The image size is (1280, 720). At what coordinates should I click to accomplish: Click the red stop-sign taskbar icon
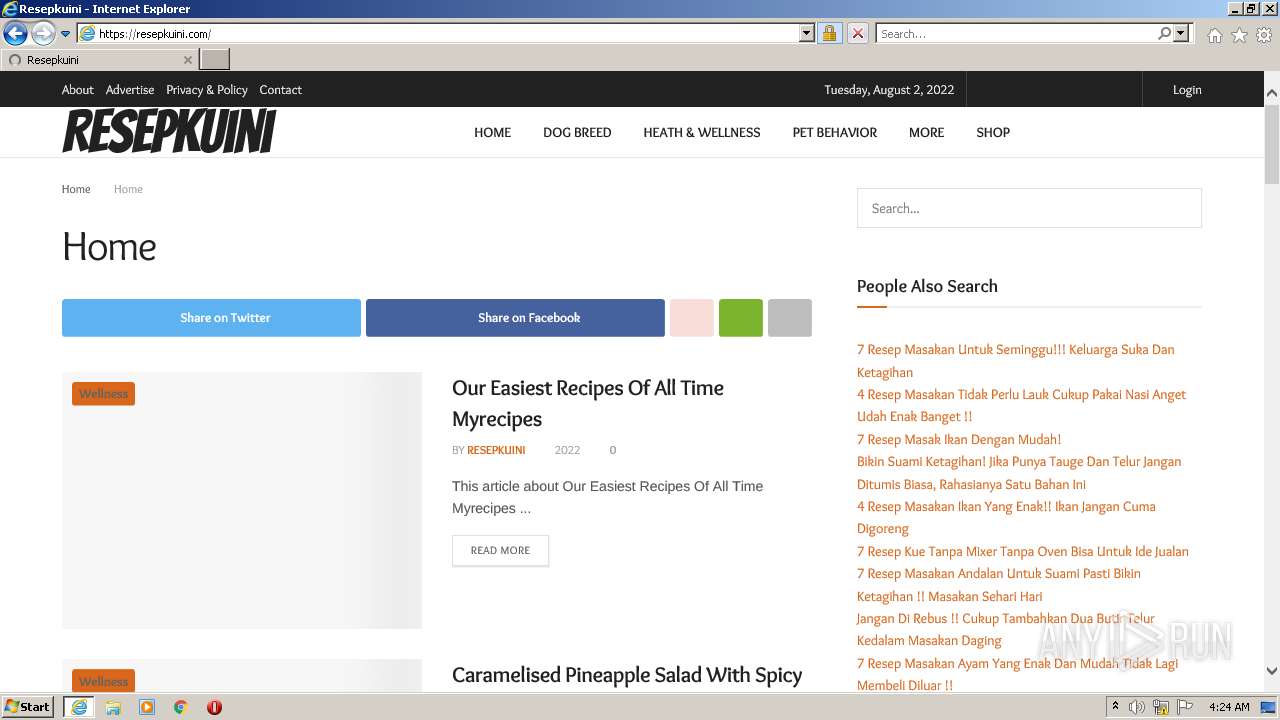214,707
